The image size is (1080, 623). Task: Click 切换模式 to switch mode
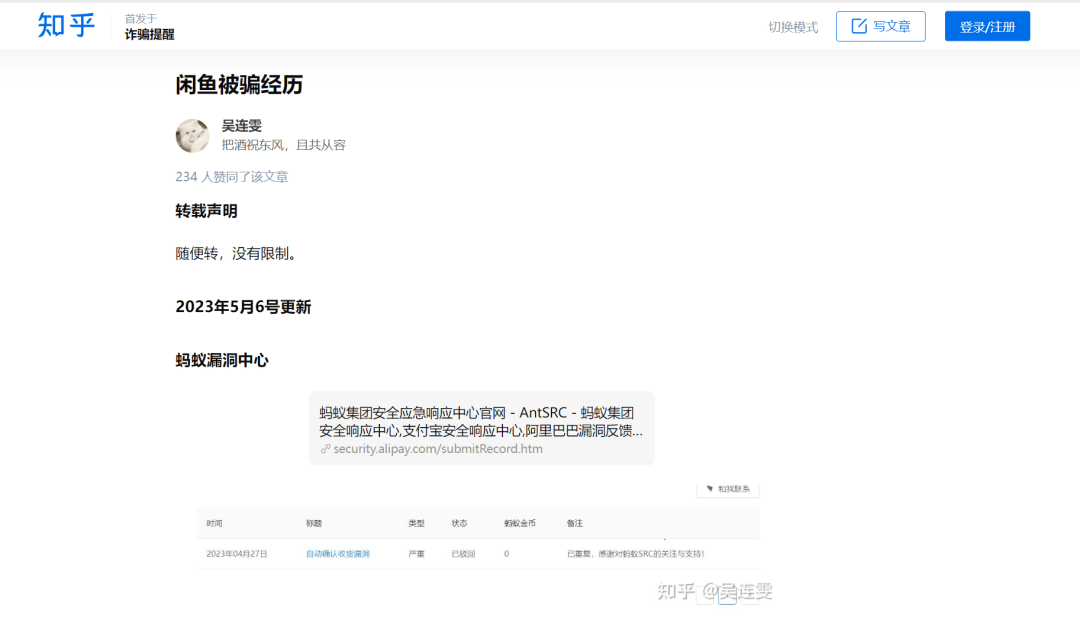[x=793, y=27]
